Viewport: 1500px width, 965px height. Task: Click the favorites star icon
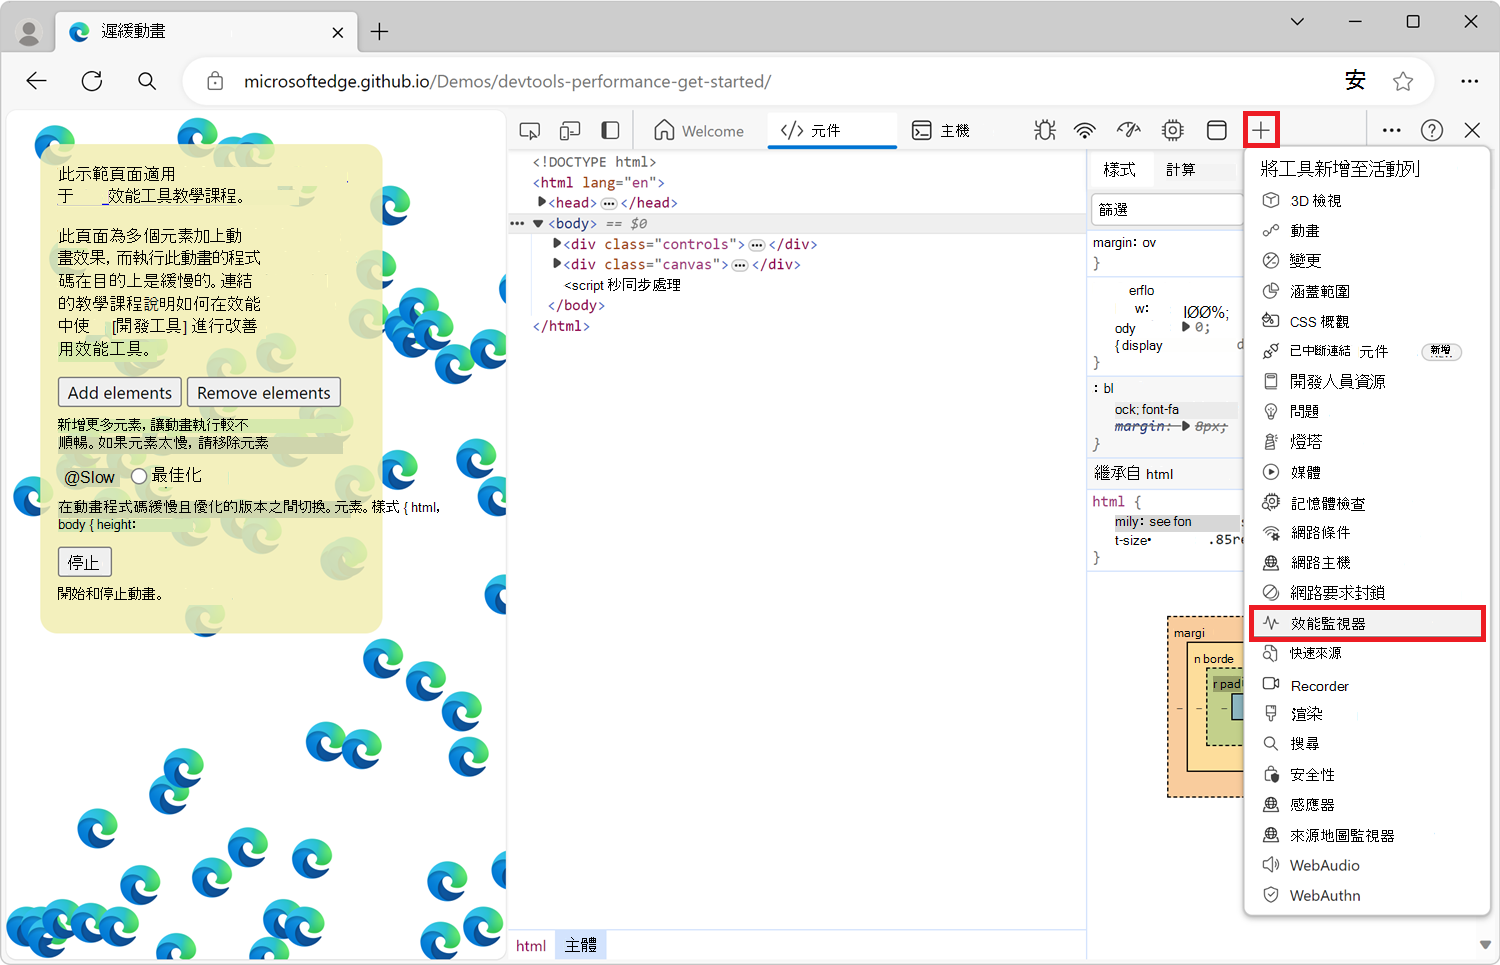[1403, 81]
